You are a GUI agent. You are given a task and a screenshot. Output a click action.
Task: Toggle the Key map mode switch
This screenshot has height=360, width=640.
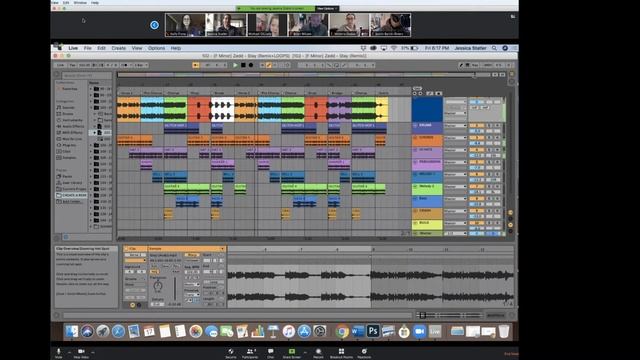pos(475,65)
